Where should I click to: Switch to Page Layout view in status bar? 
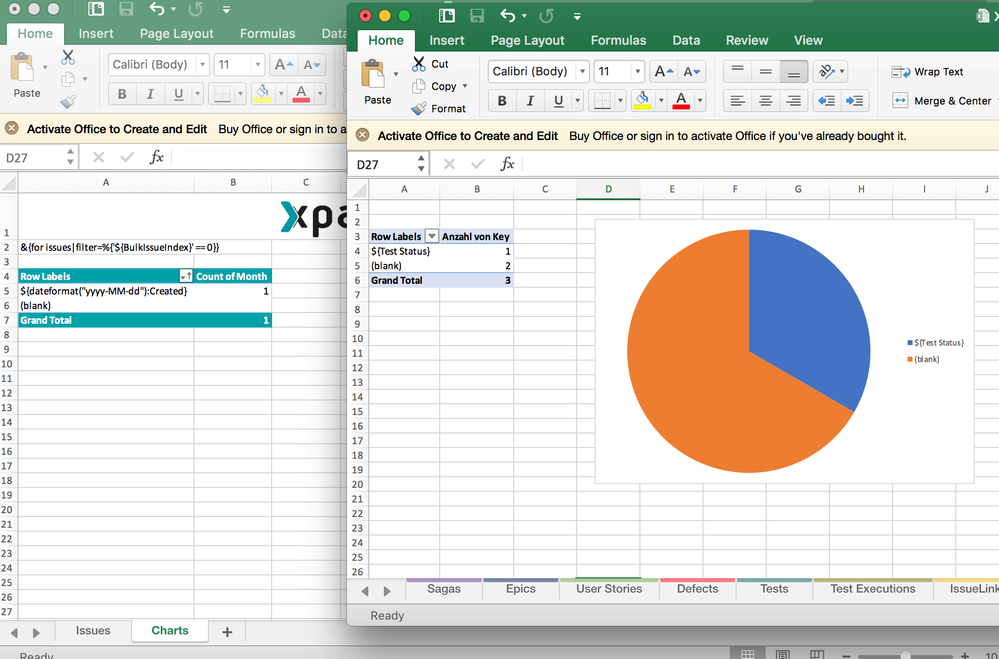click(x=782, y=654)
